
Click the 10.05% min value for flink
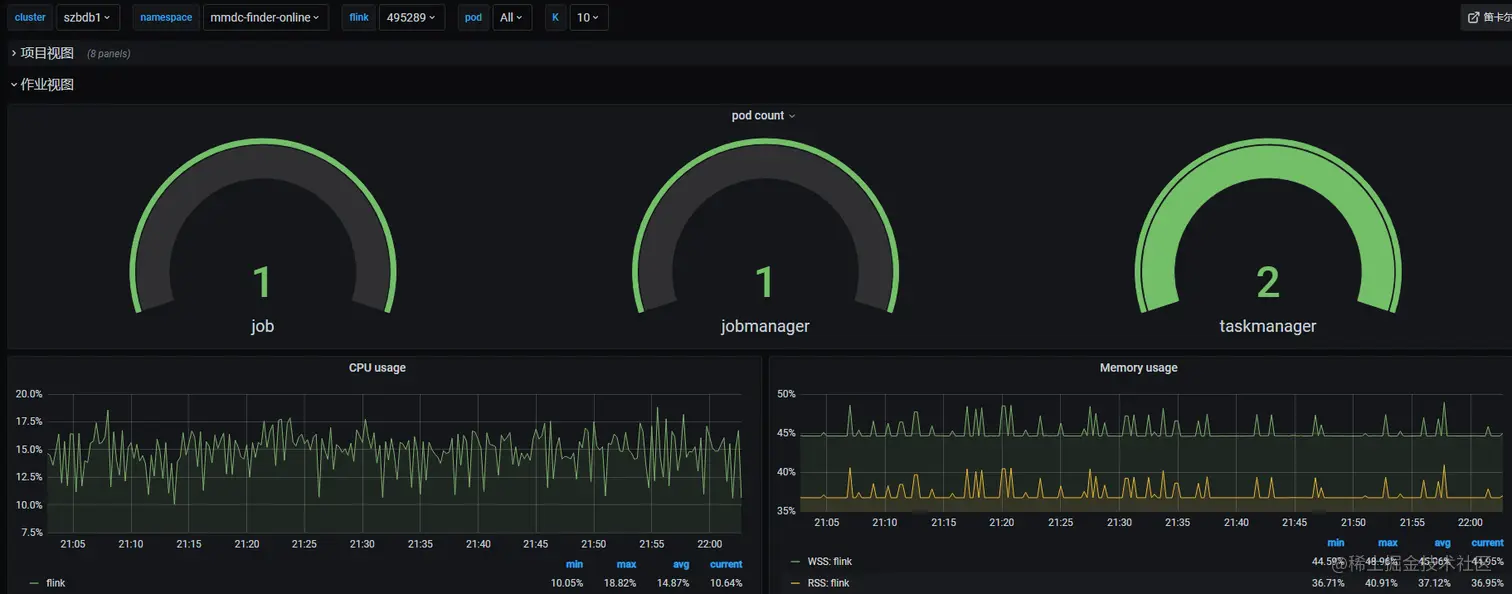pyautogui.click(x=567, y=583)
